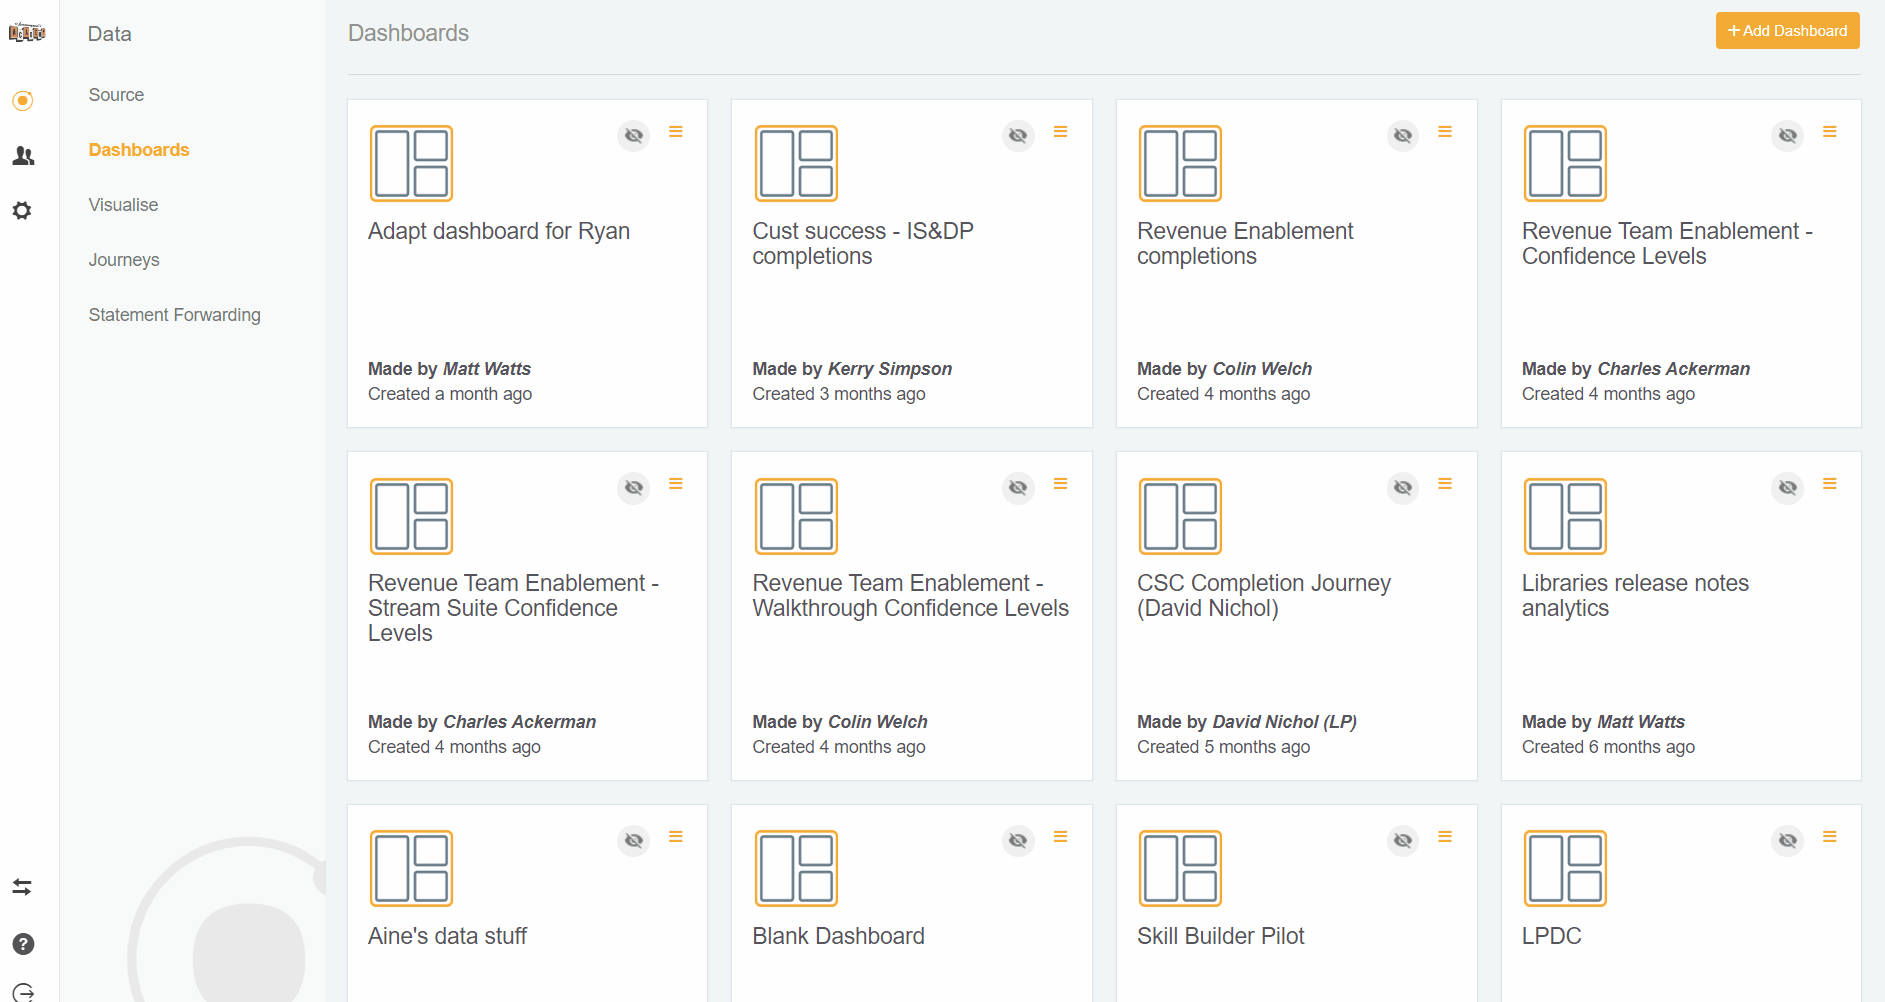Click the Add Dashboard button
The image size is (1885, 1002).
[1787, 30]
